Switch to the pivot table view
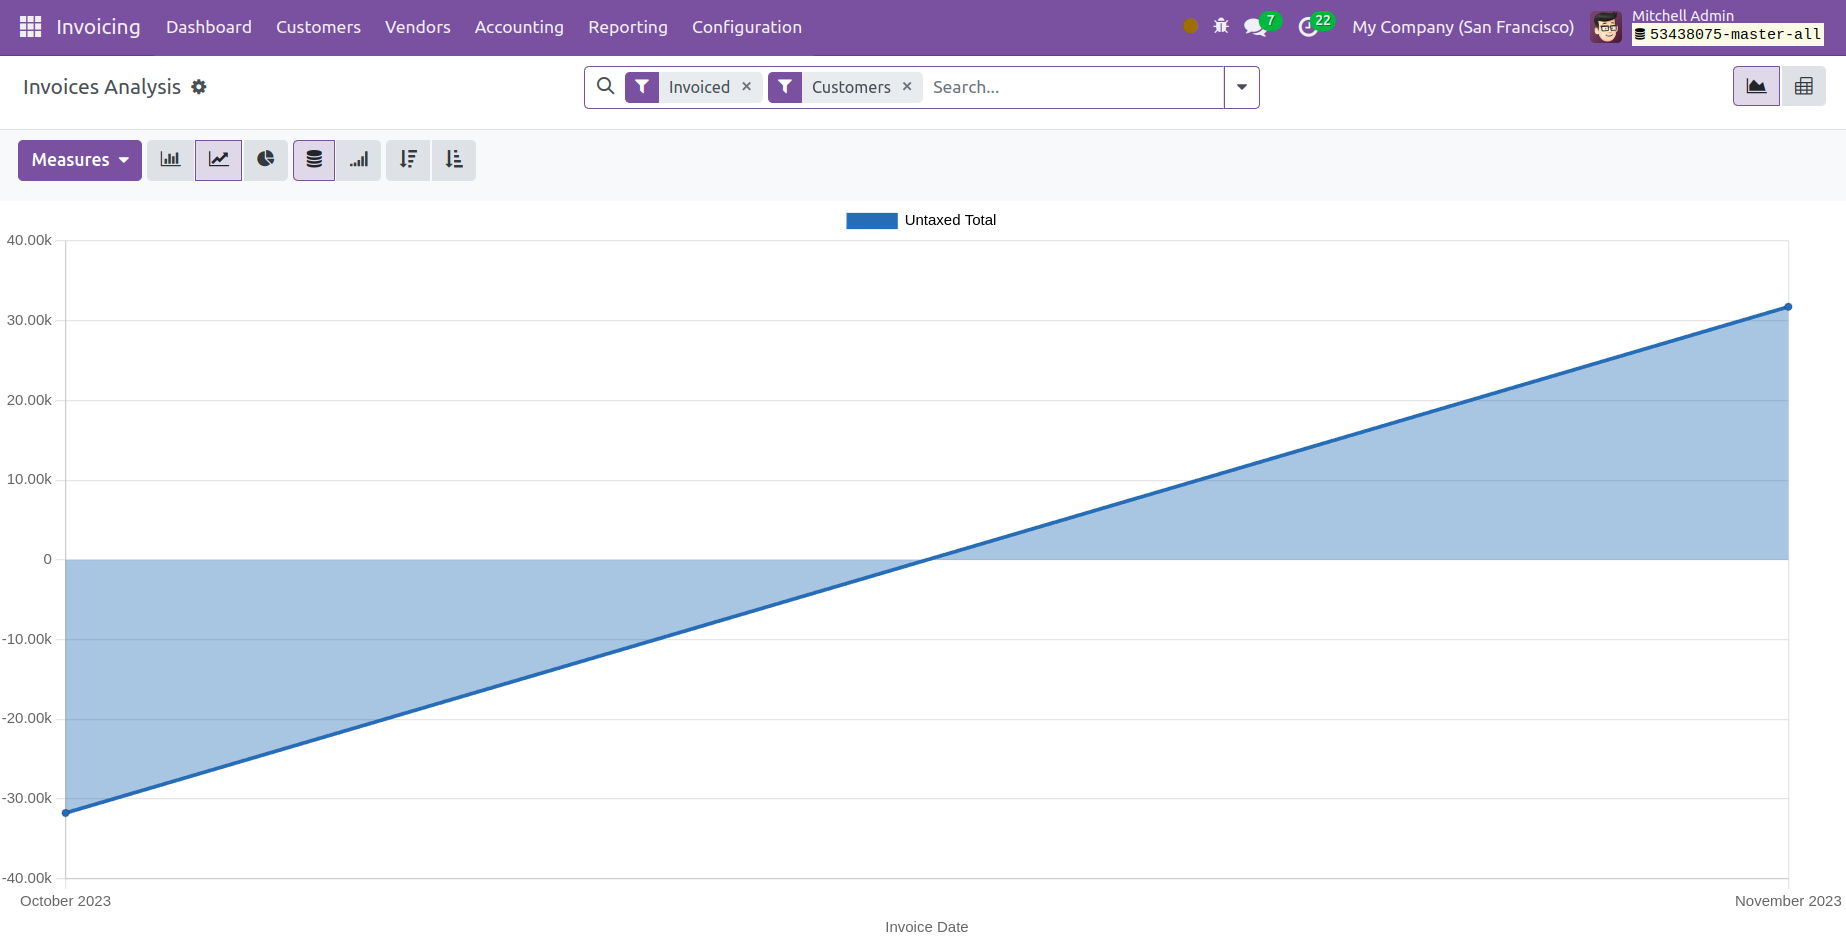Image resolution: width=1846 pixels, height=942 pixels. point(1804,86)
